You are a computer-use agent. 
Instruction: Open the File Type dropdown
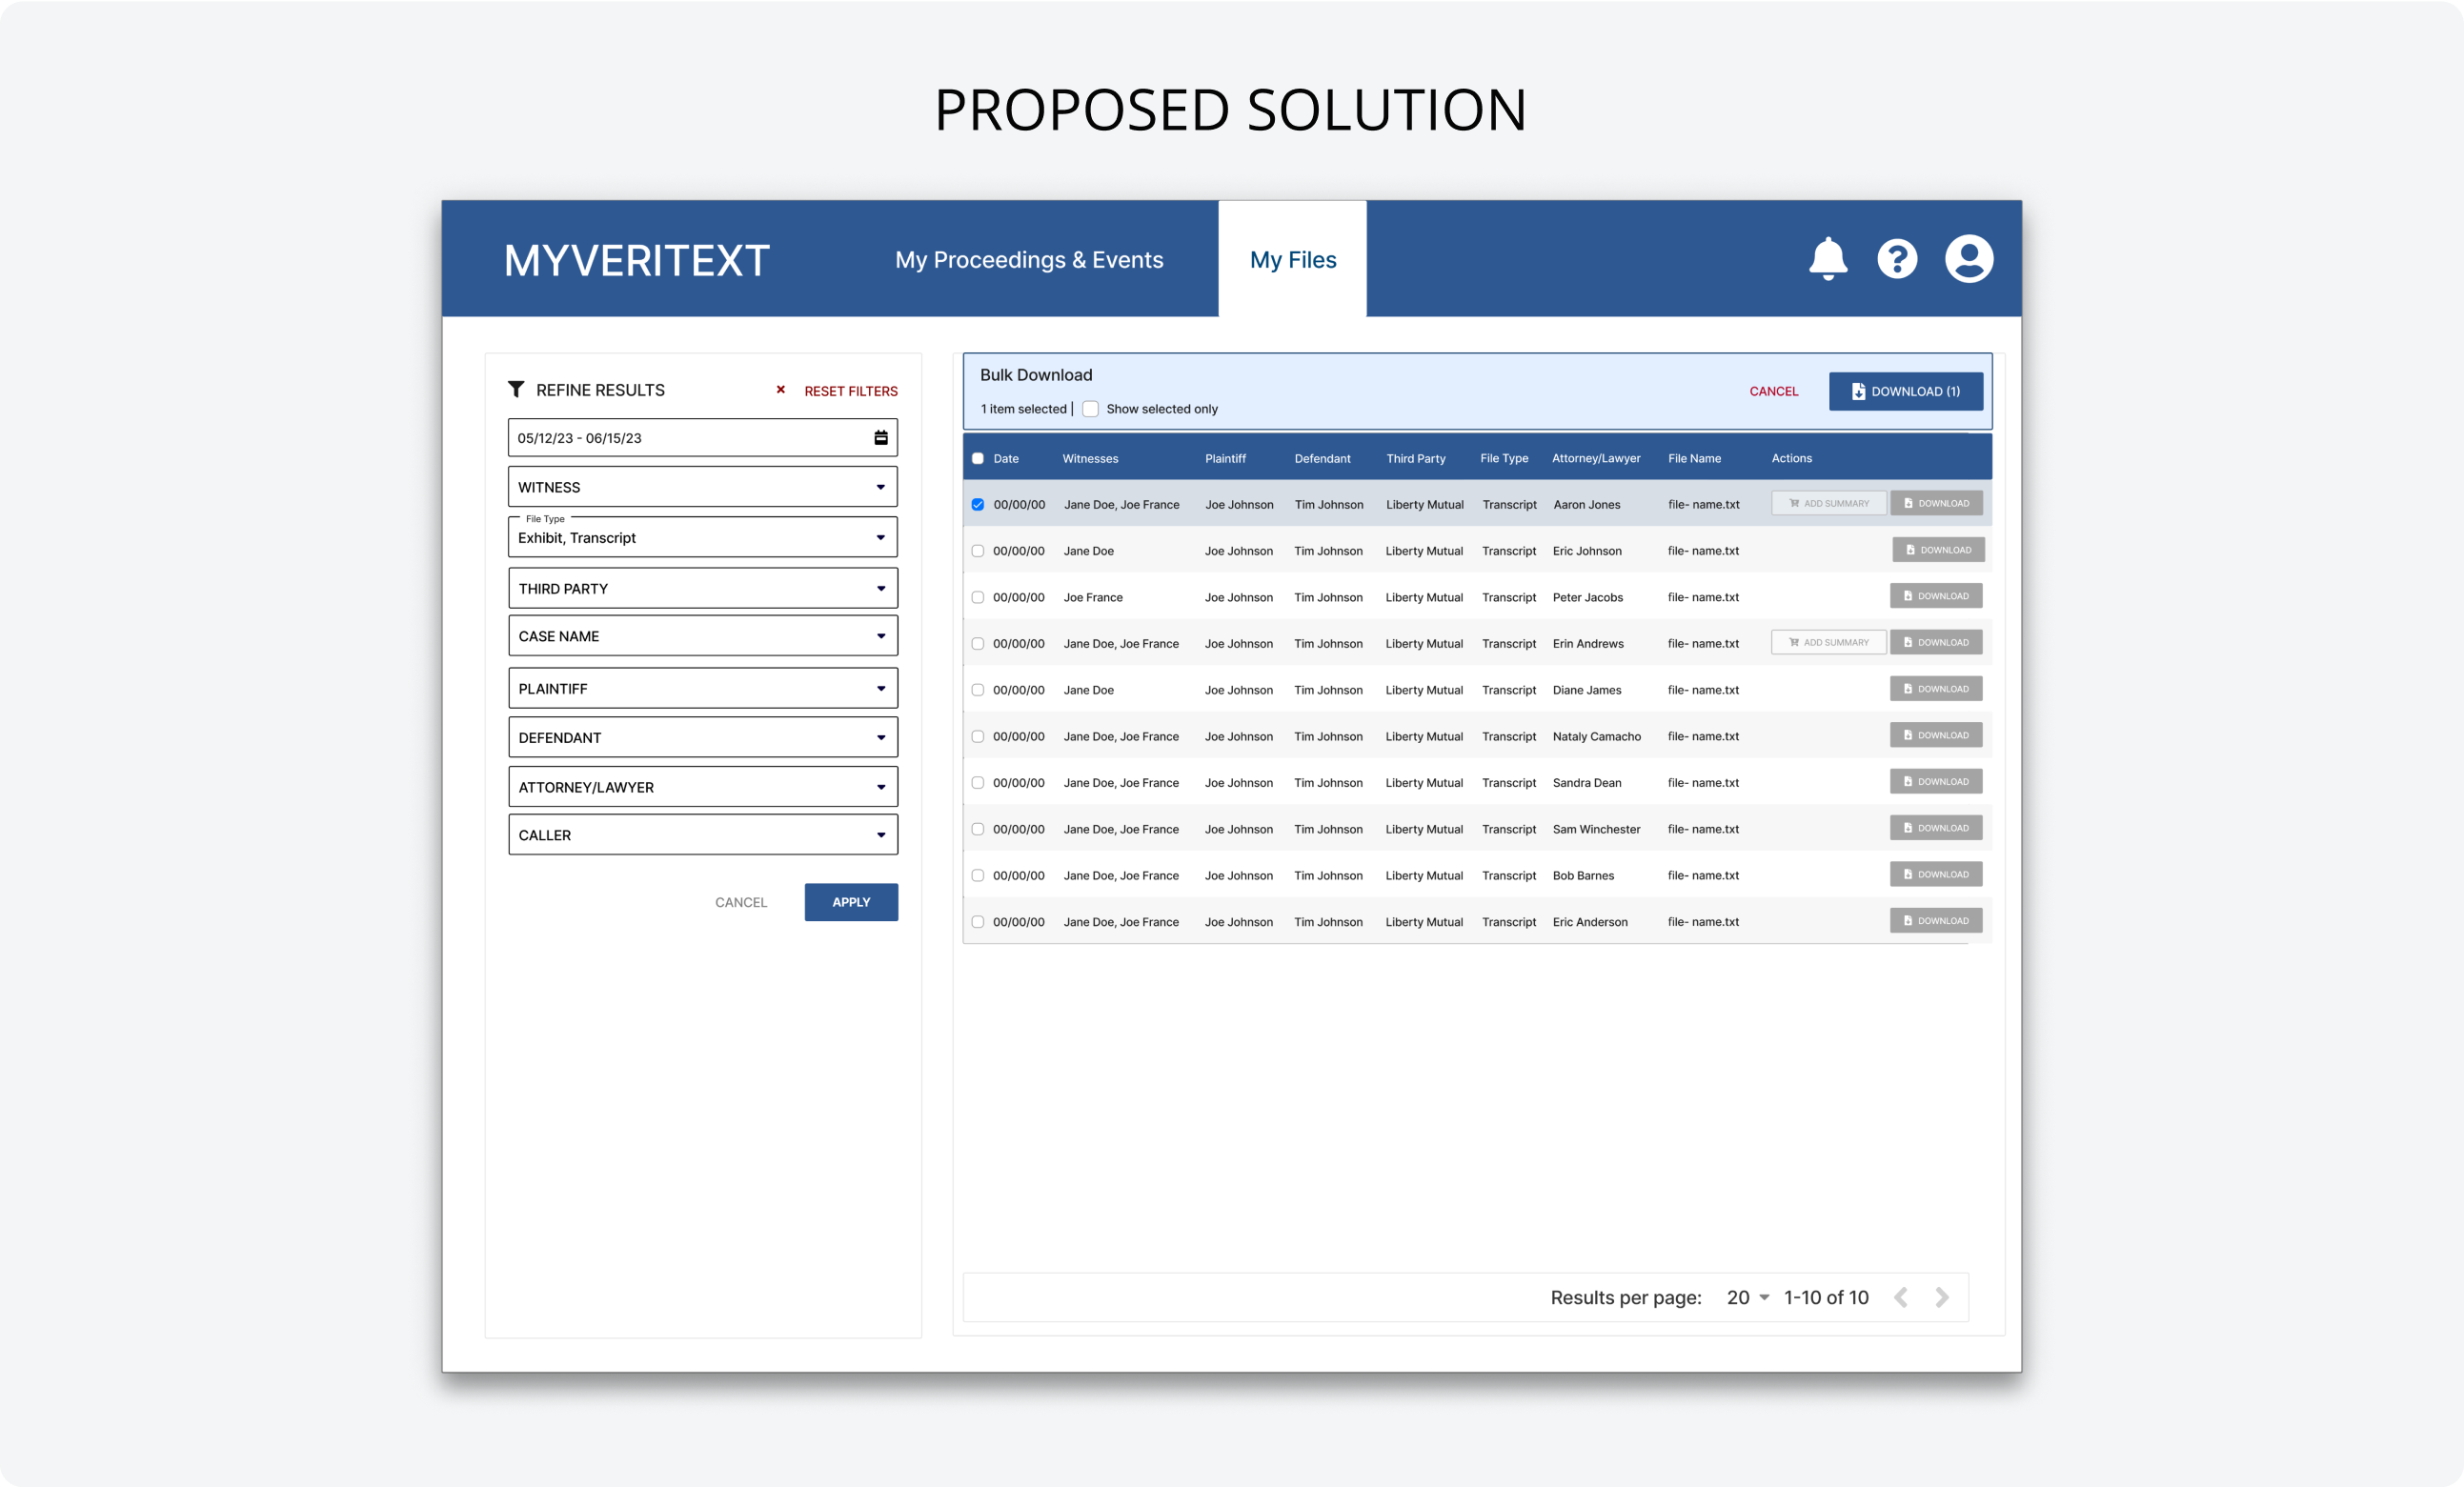703,537
